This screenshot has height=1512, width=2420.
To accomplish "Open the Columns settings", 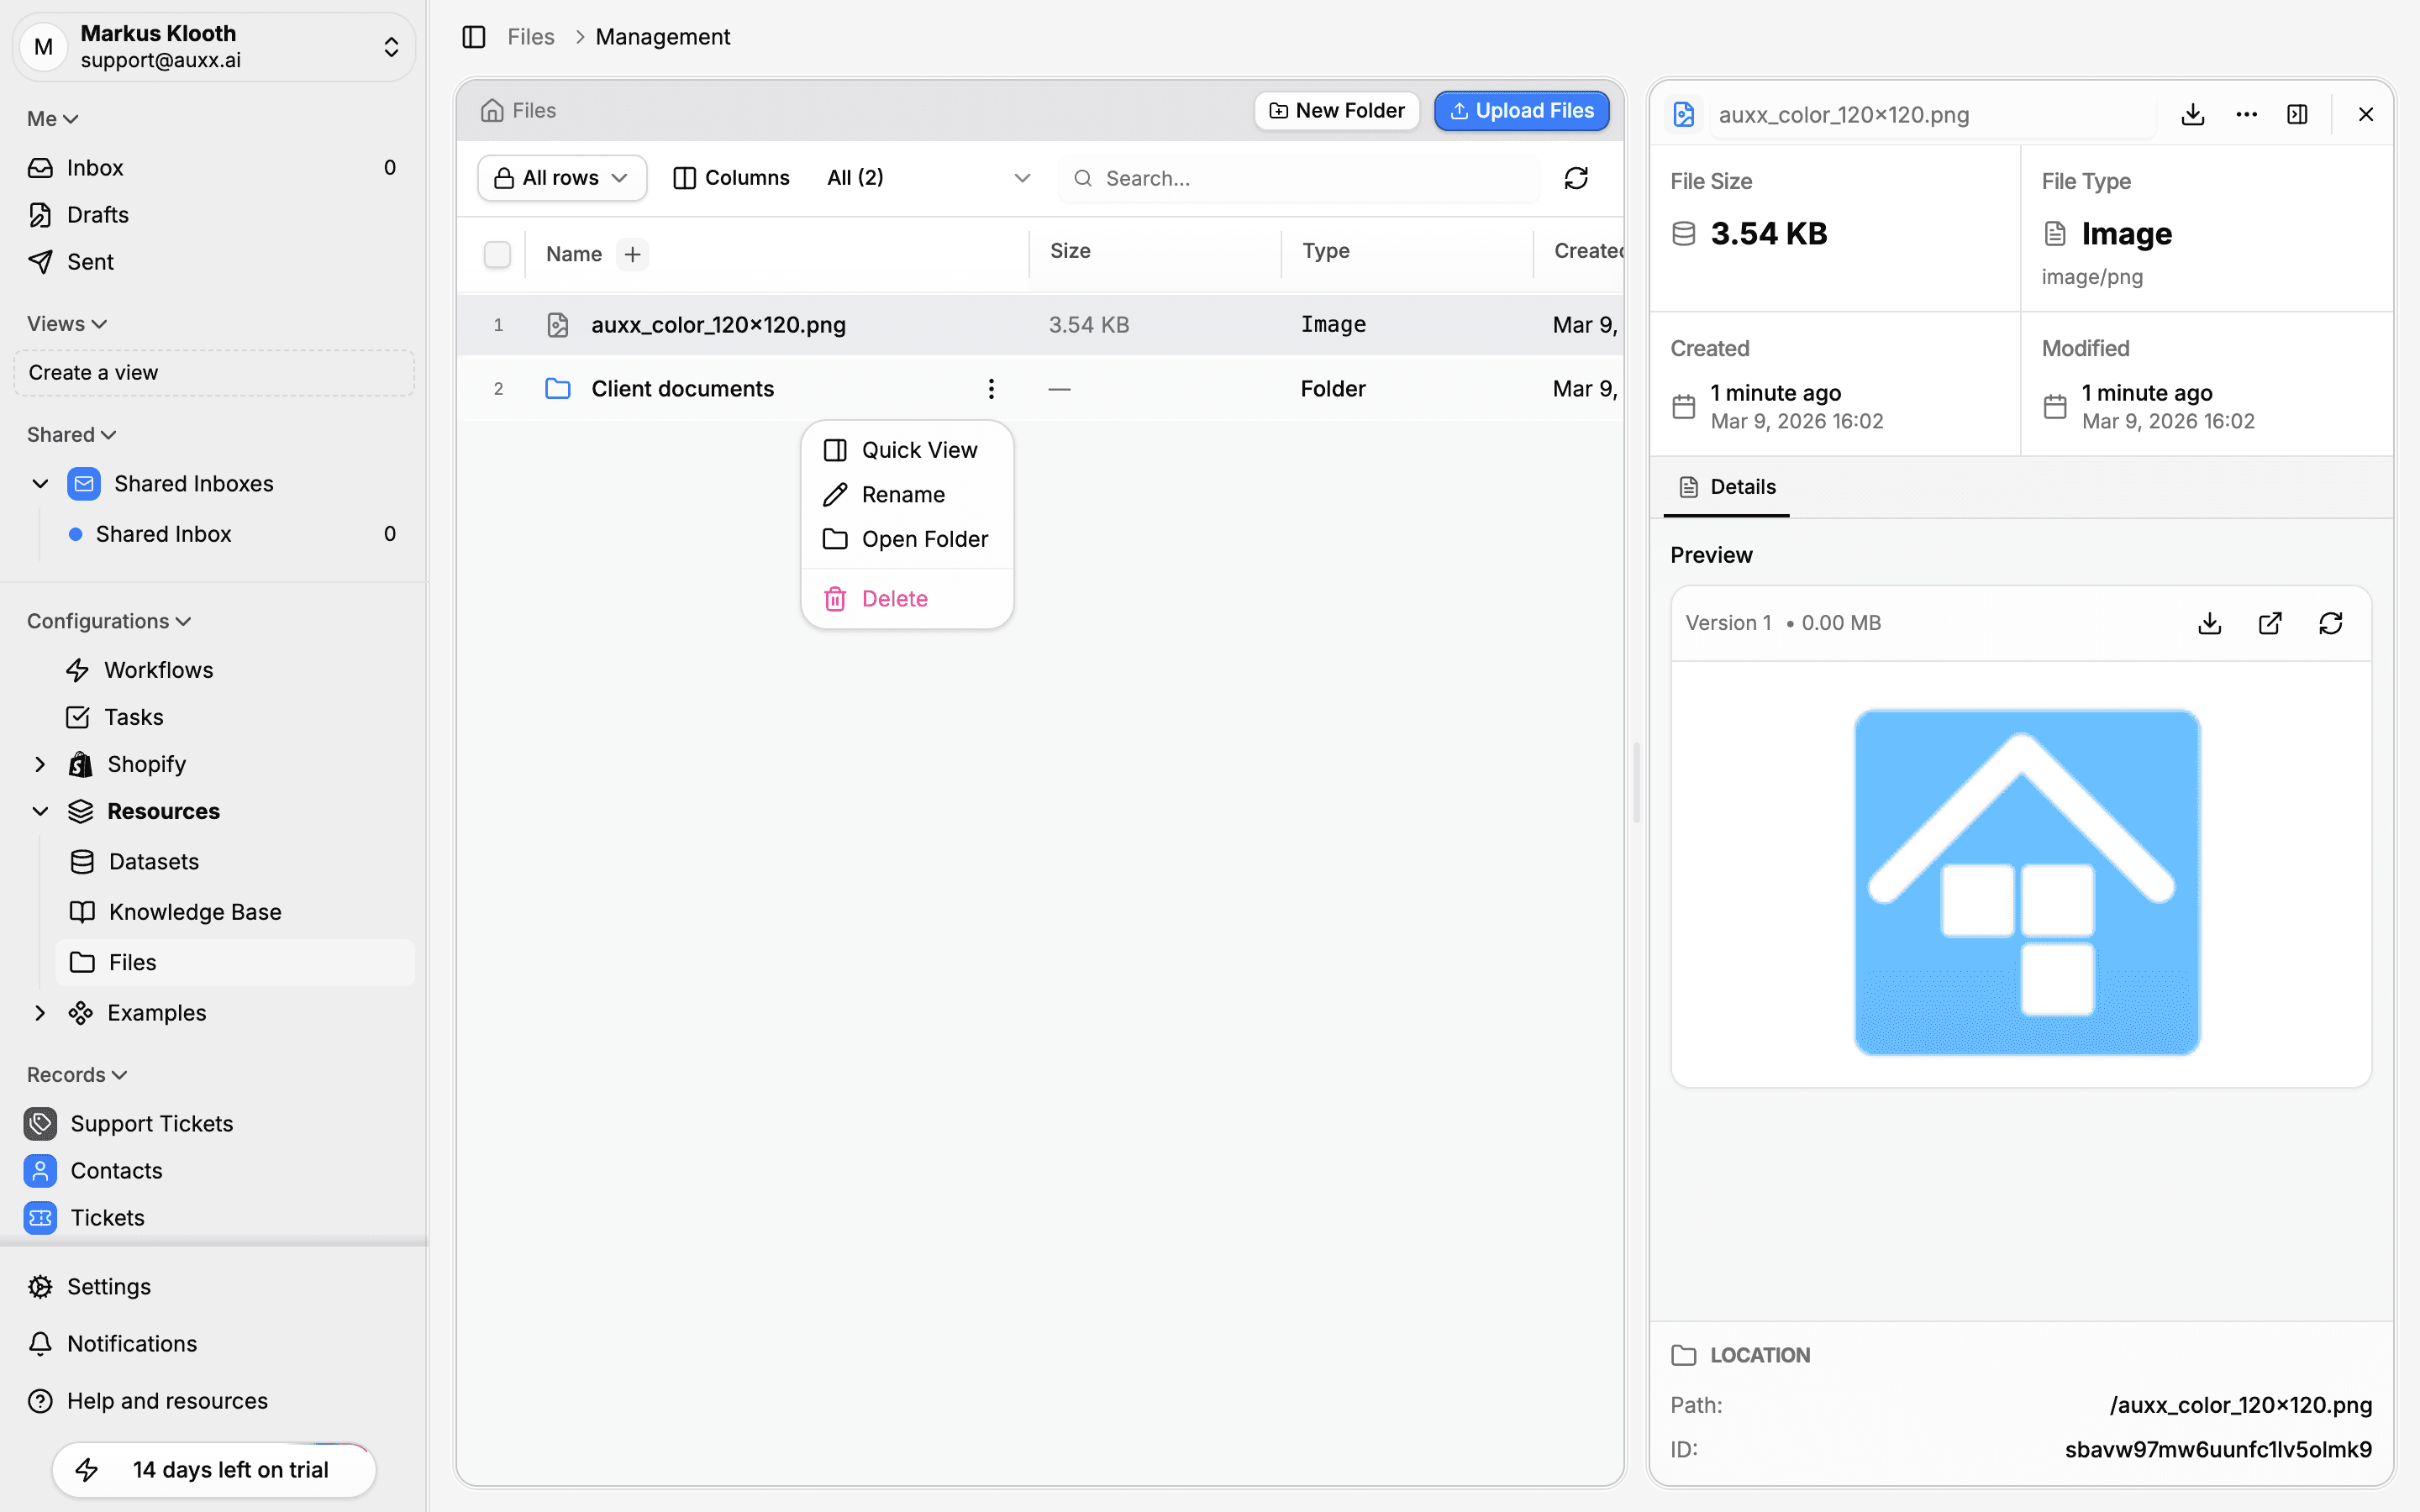I will (731, 178).
